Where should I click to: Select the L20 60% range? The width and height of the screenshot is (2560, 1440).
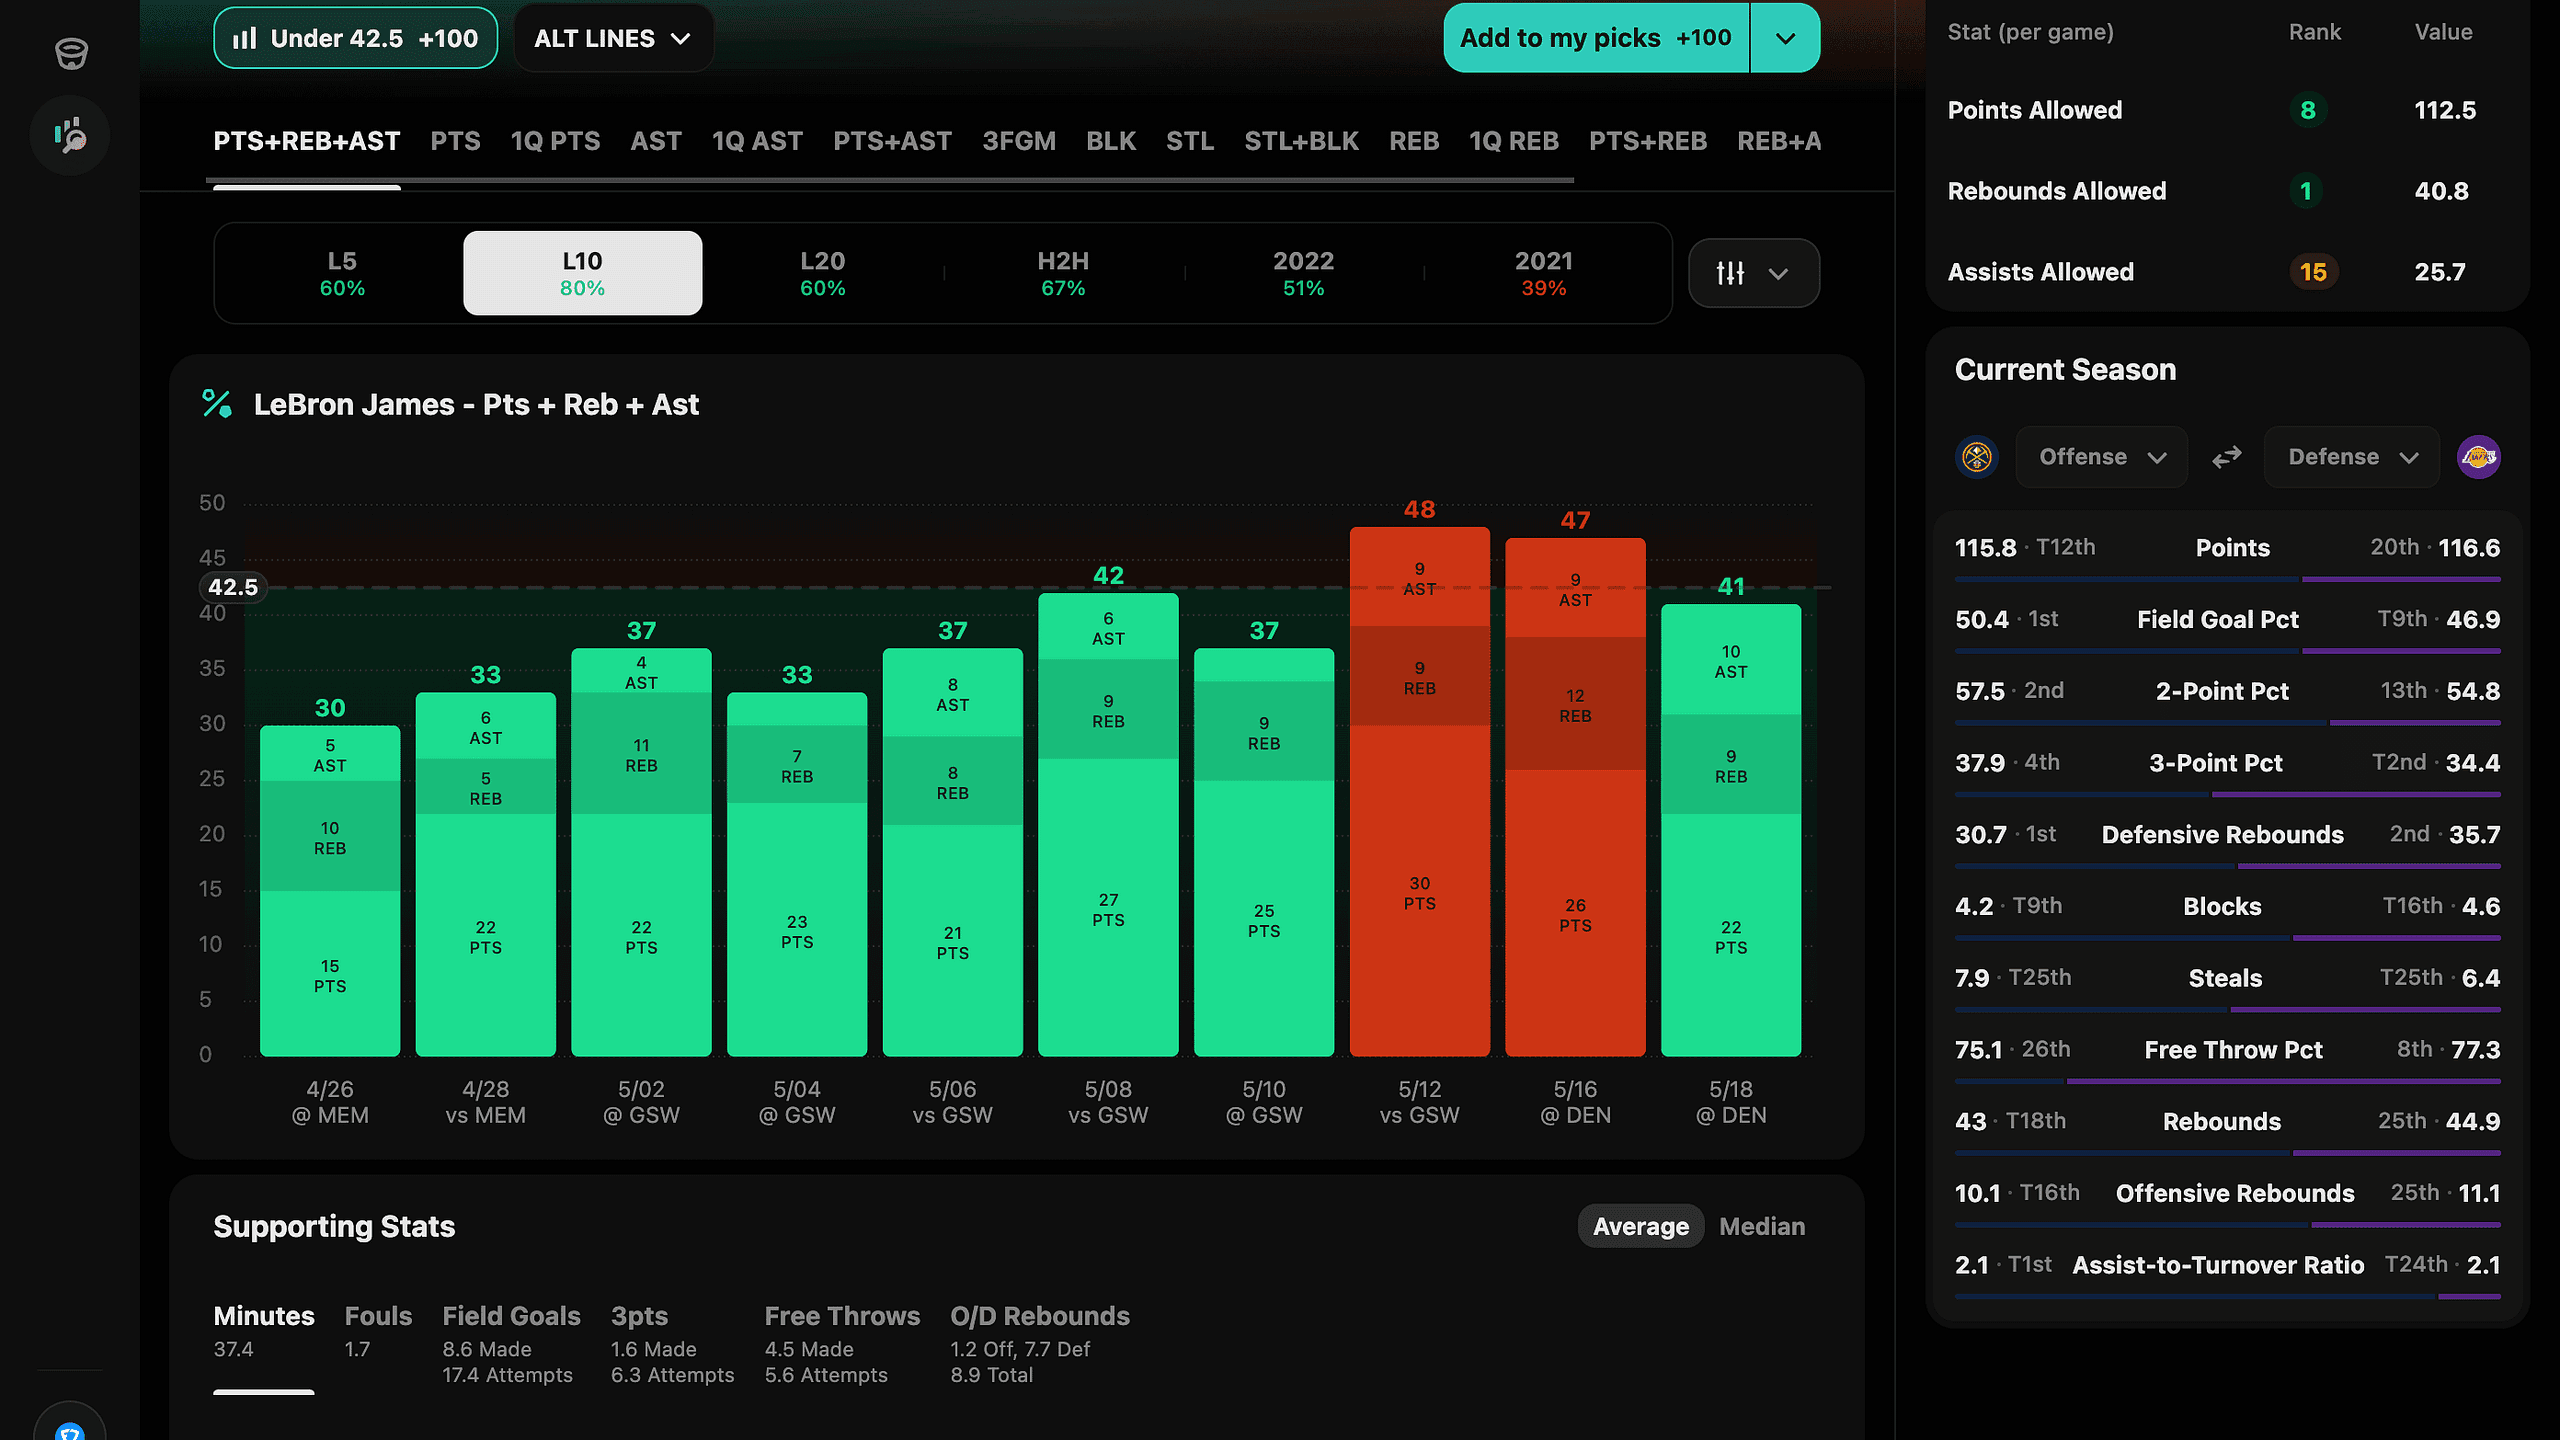pyautogui.click(x=823, y=273)
